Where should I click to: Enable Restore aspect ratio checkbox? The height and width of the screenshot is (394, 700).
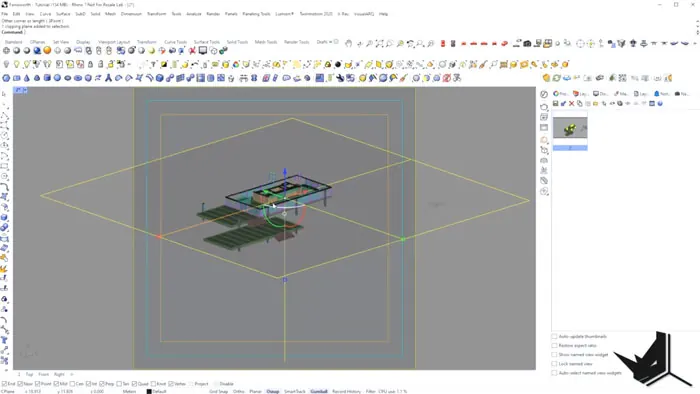(x=554, y=345)
